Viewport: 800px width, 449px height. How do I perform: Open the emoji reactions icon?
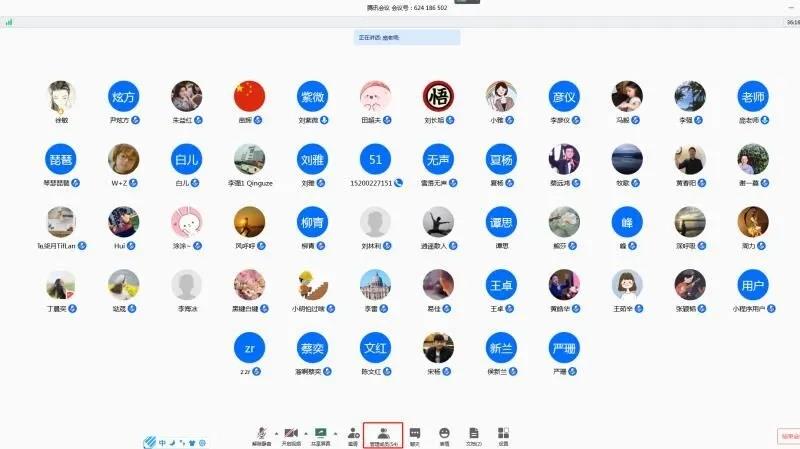point(444,434)
